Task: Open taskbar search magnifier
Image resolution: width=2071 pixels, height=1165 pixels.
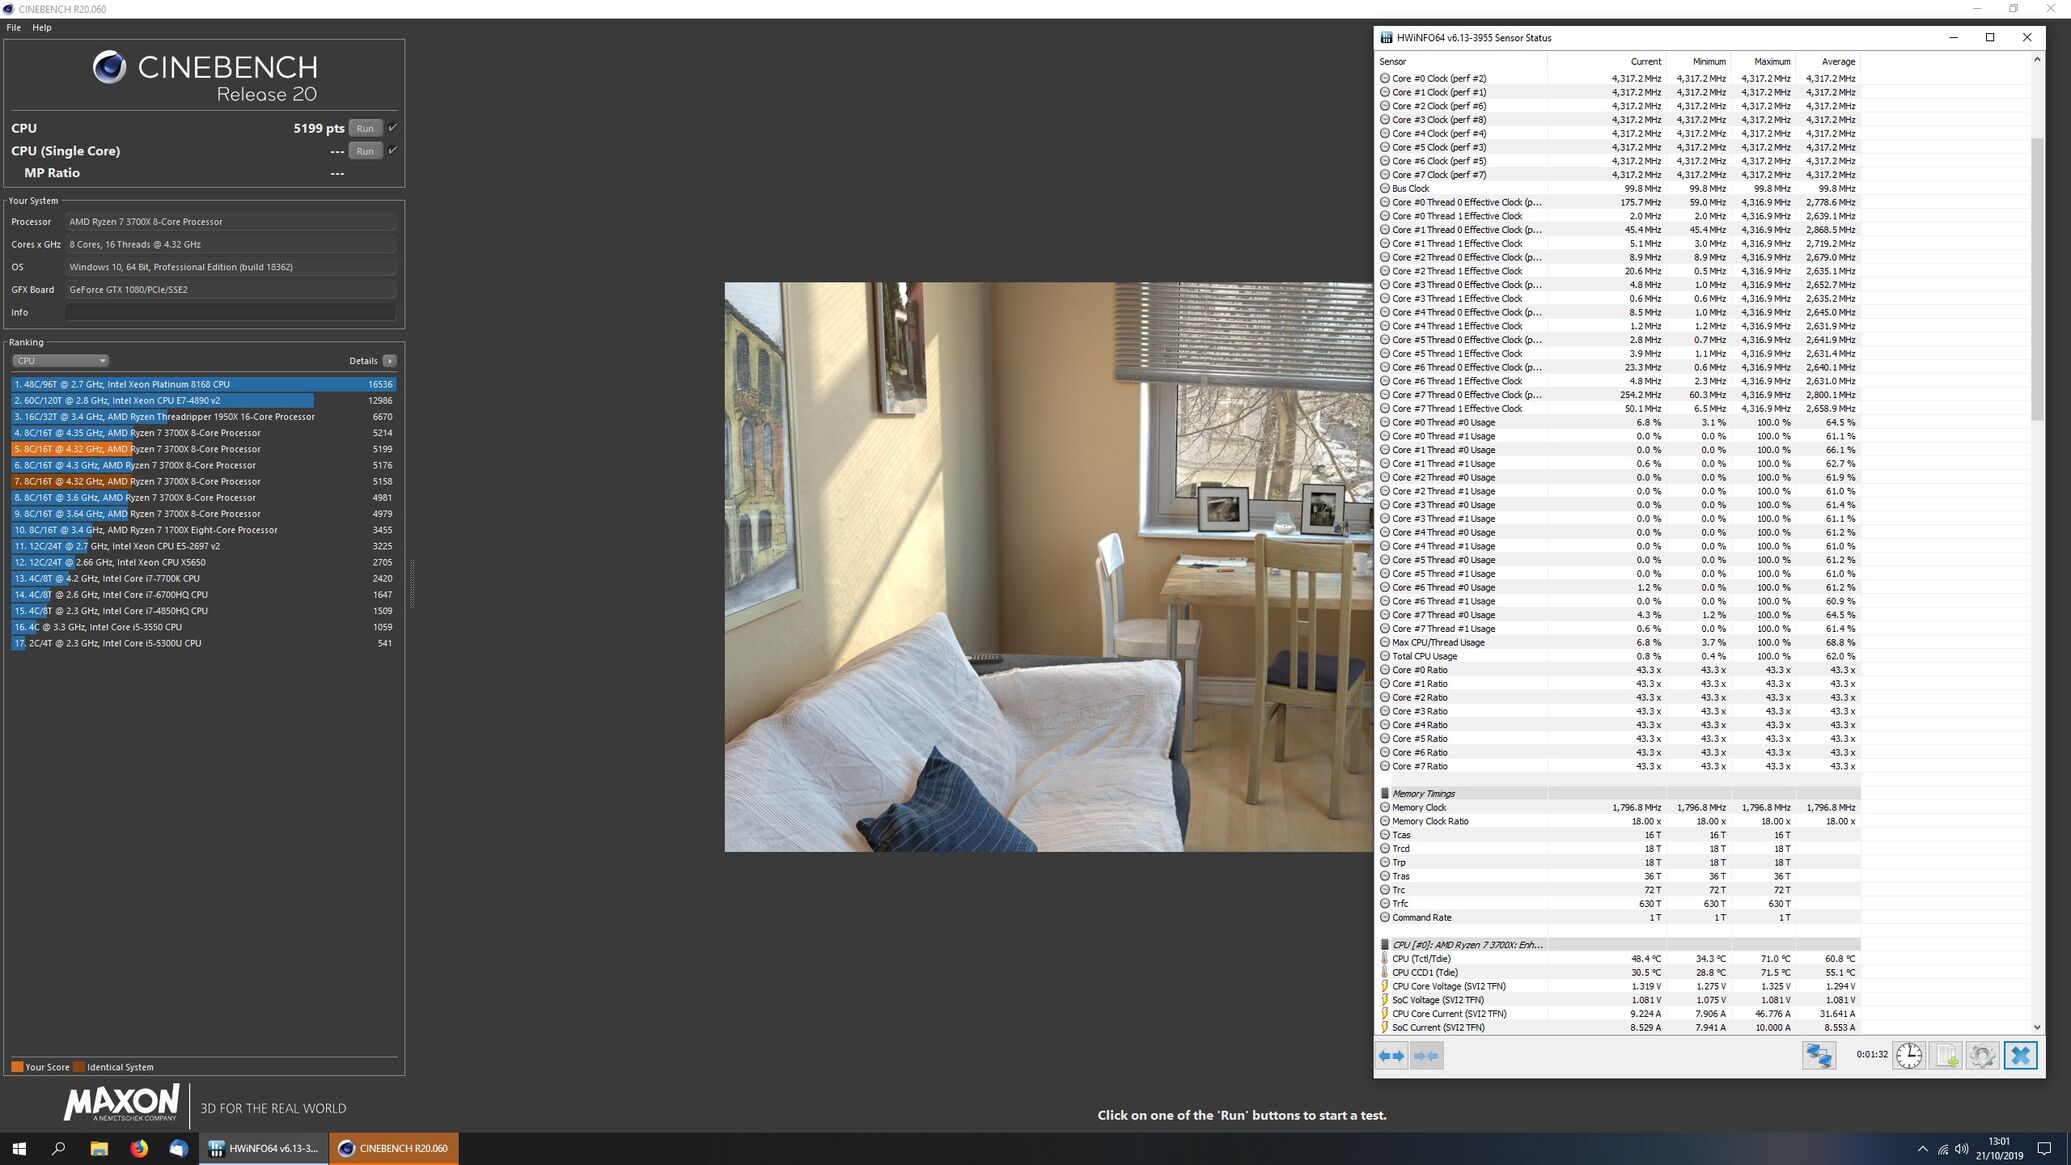Action: click(x=59, y=1149)
